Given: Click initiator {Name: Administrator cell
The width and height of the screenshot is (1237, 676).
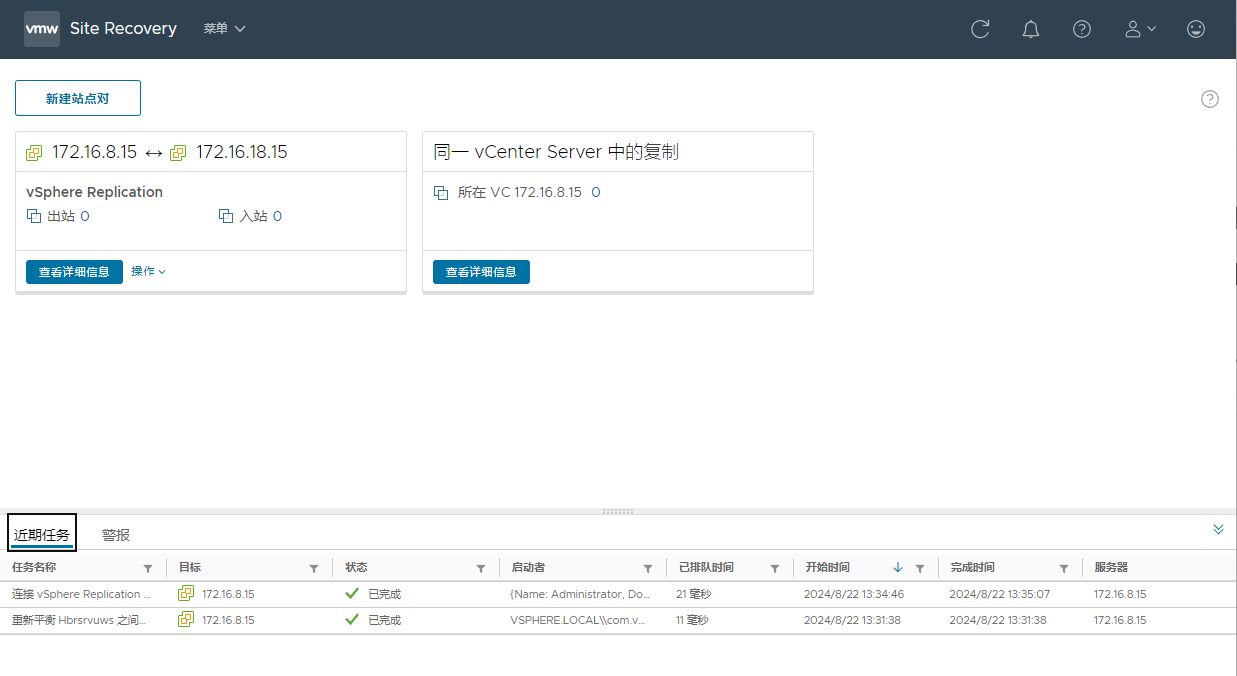Looking at the screenshot, I should click(x=580, y=594).
